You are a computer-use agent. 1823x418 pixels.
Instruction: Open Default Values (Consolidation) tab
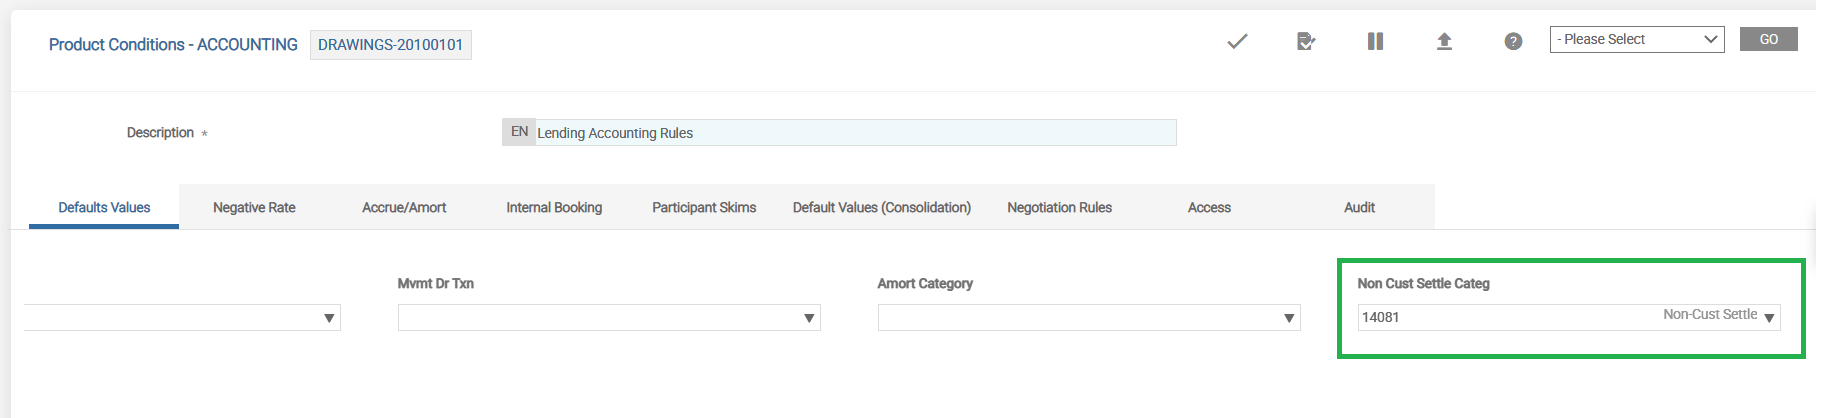pos(881,208)
